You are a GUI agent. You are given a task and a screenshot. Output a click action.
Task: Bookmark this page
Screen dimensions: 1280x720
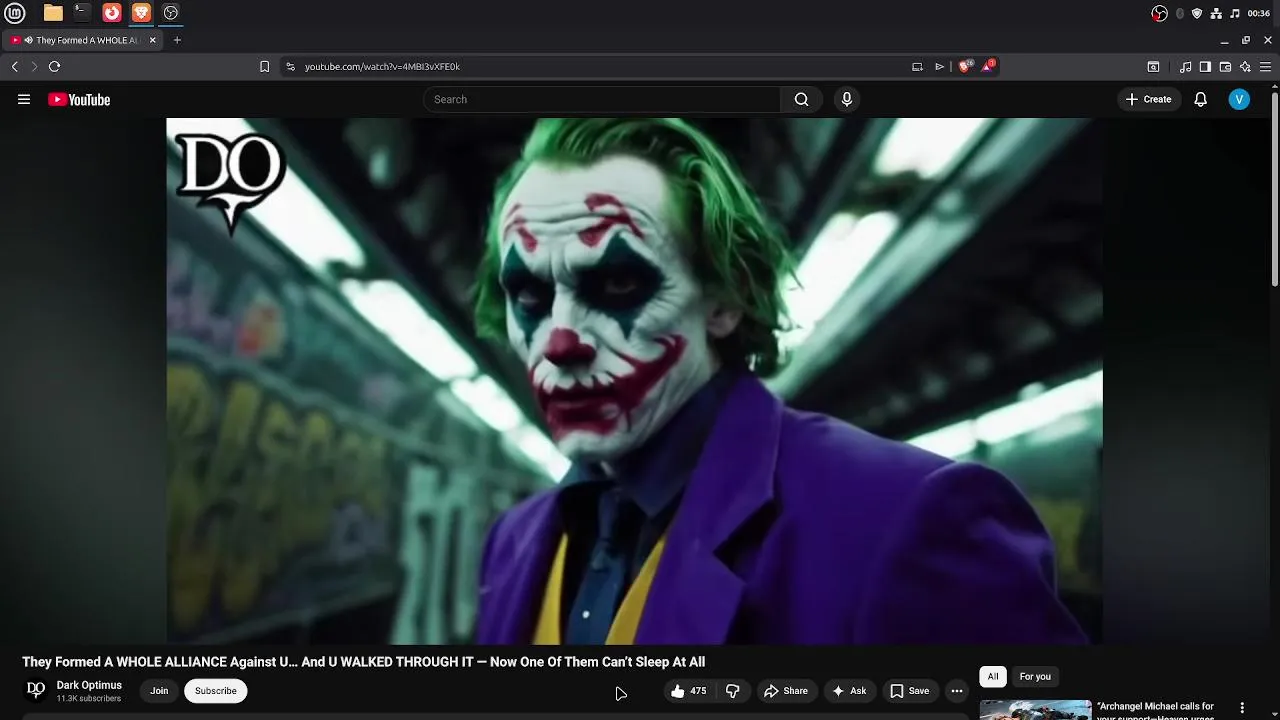pyautogui.click(x=264, y=66)
